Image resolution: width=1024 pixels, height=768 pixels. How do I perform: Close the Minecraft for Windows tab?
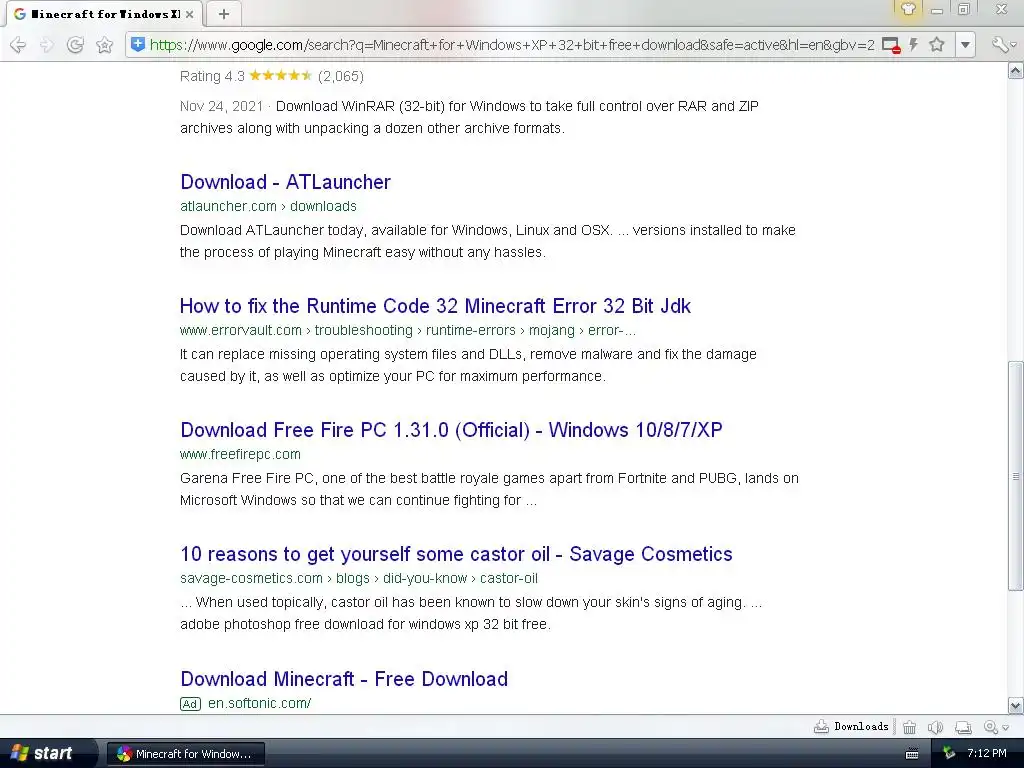pos(189,14)
